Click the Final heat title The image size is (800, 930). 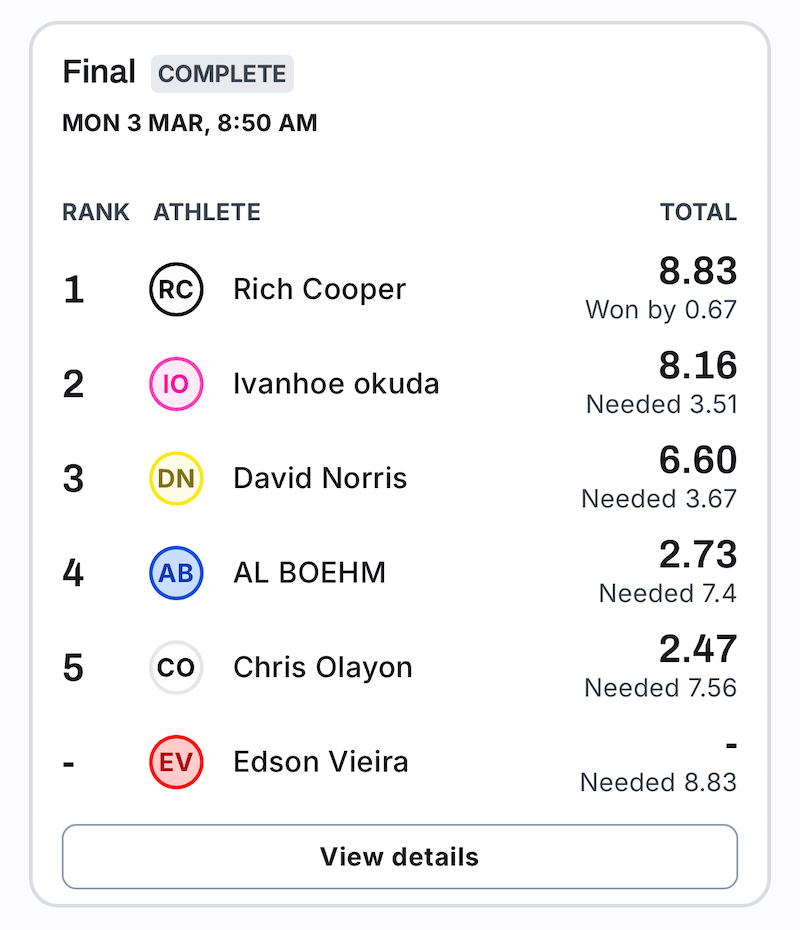point(99,72)
